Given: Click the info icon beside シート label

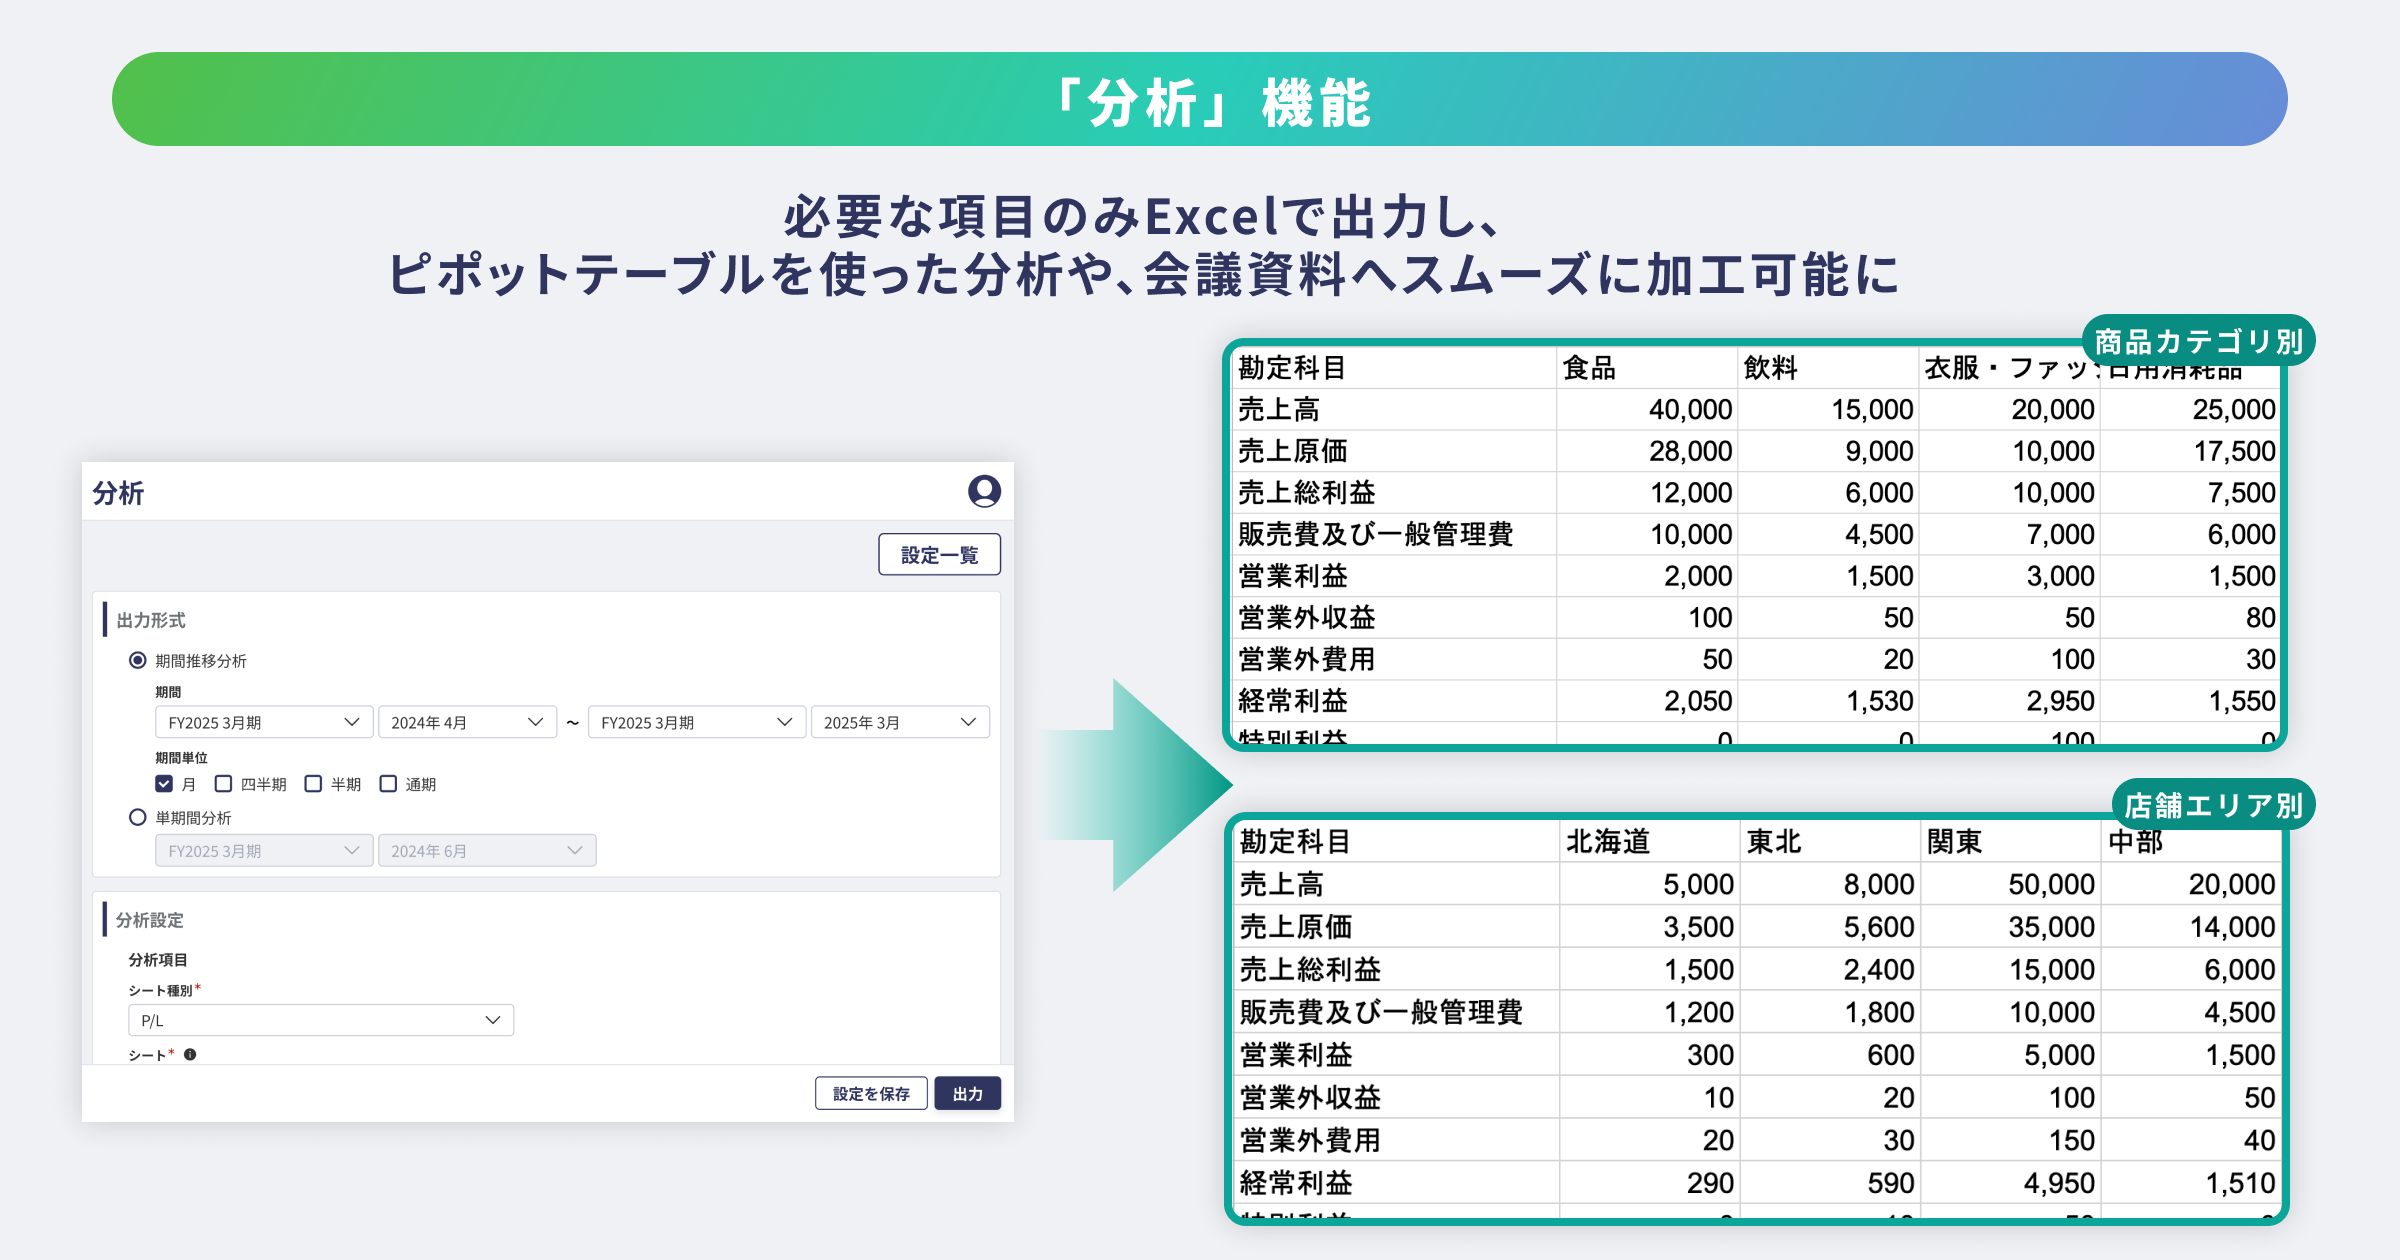Looking at the screenshot, I should coord(190,1054).
